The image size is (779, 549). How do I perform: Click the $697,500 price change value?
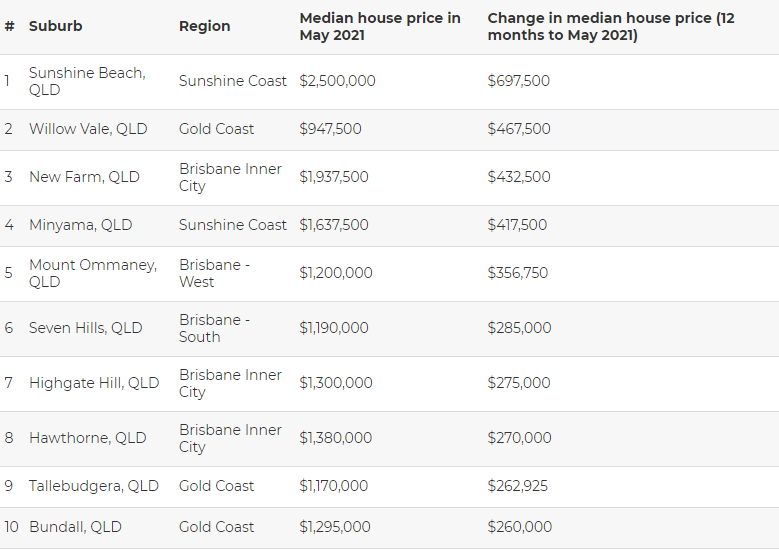click(x=518, y=81)
